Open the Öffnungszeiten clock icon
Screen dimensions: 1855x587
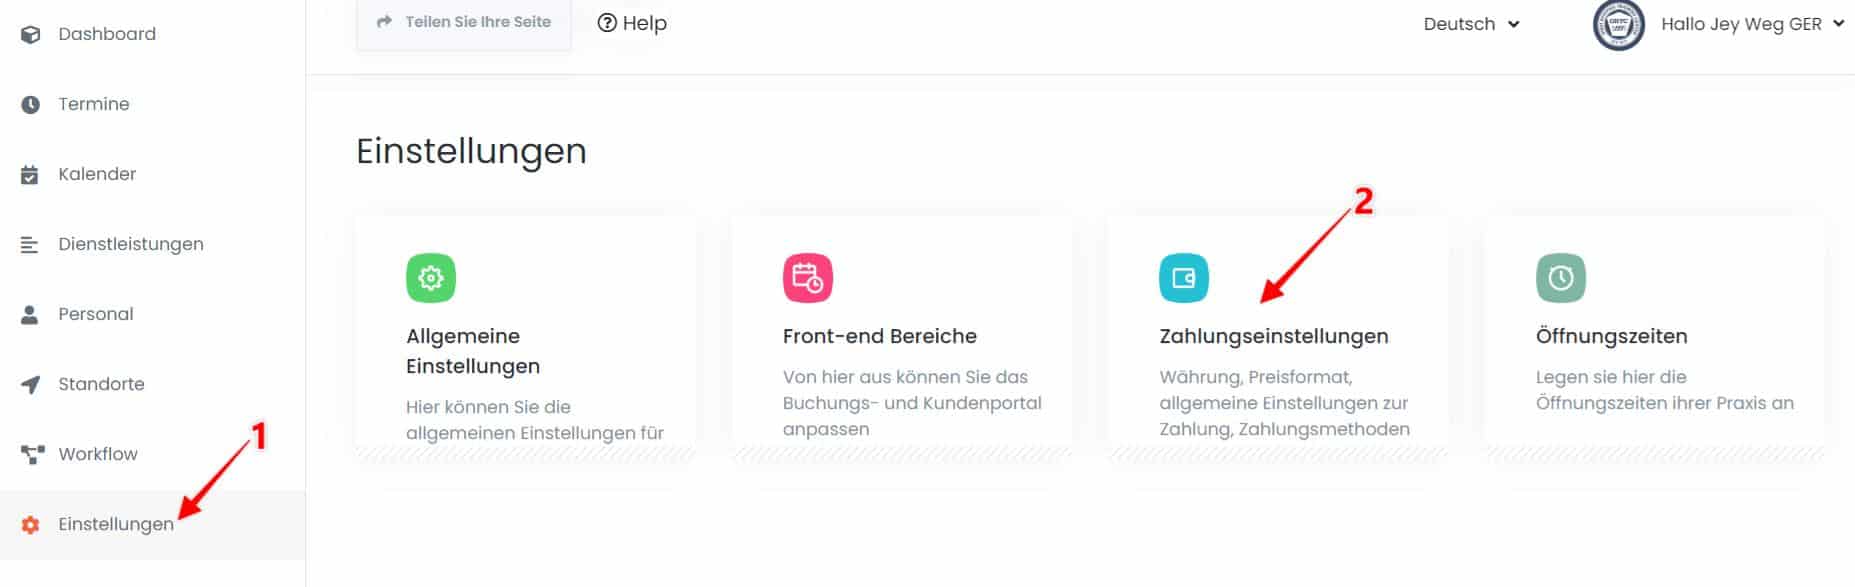pos(1561,278)
